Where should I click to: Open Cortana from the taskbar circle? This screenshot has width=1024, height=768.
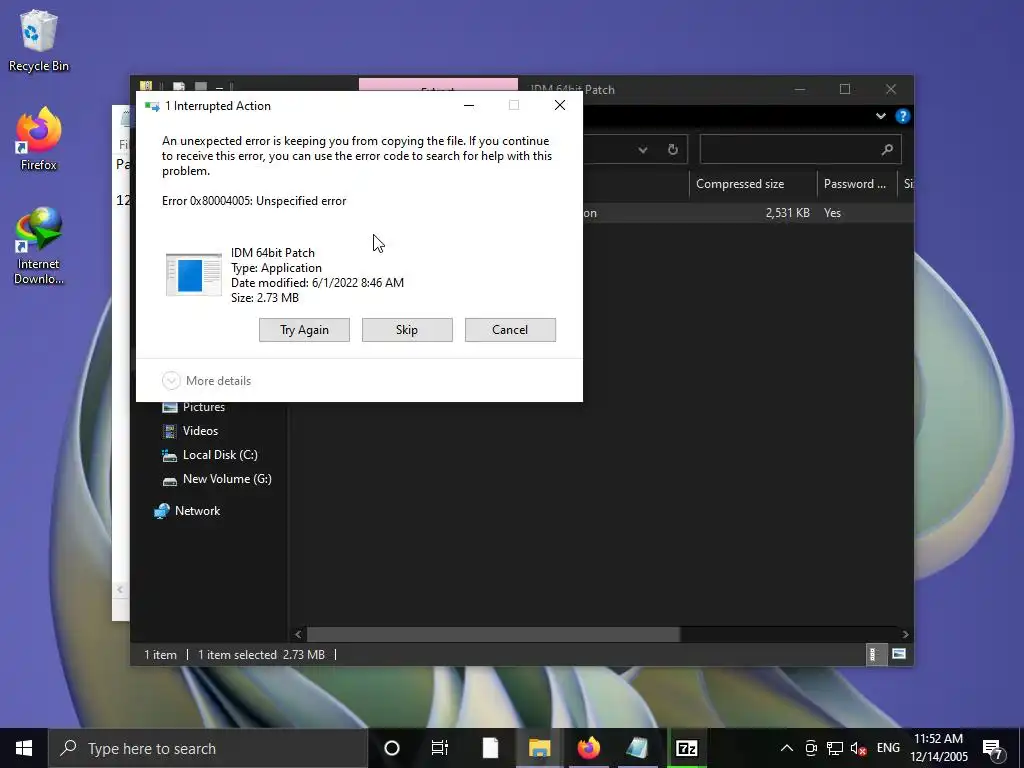(392, 748)
